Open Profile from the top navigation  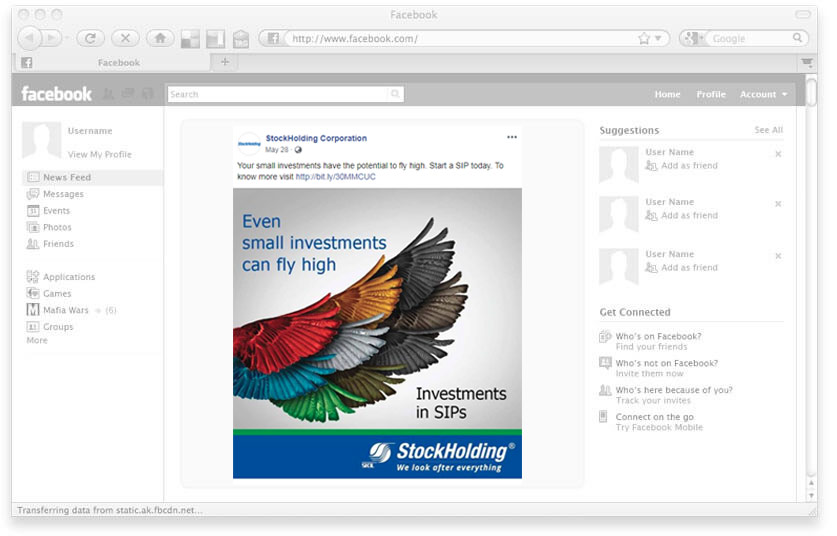(x=711, y=94)
